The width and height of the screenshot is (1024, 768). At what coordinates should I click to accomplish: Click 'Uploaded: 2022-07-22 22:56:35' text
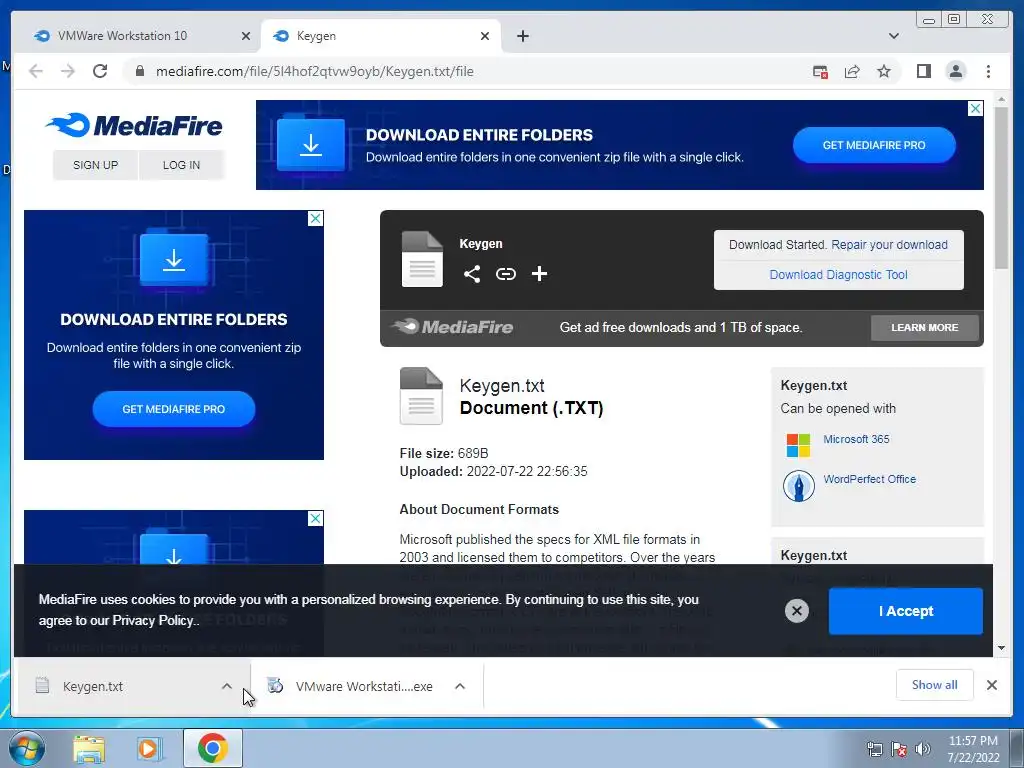tap(493, 472)
